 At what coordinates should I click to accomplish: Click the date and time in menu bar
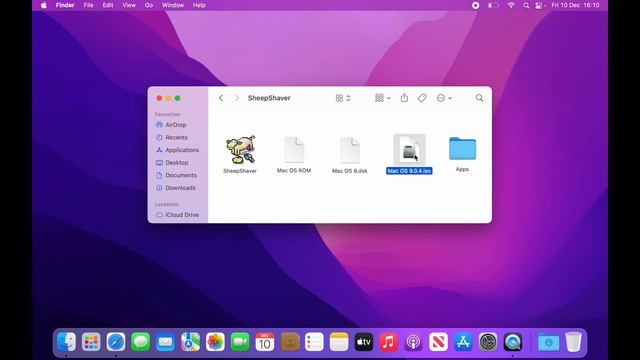click(575, 5)
